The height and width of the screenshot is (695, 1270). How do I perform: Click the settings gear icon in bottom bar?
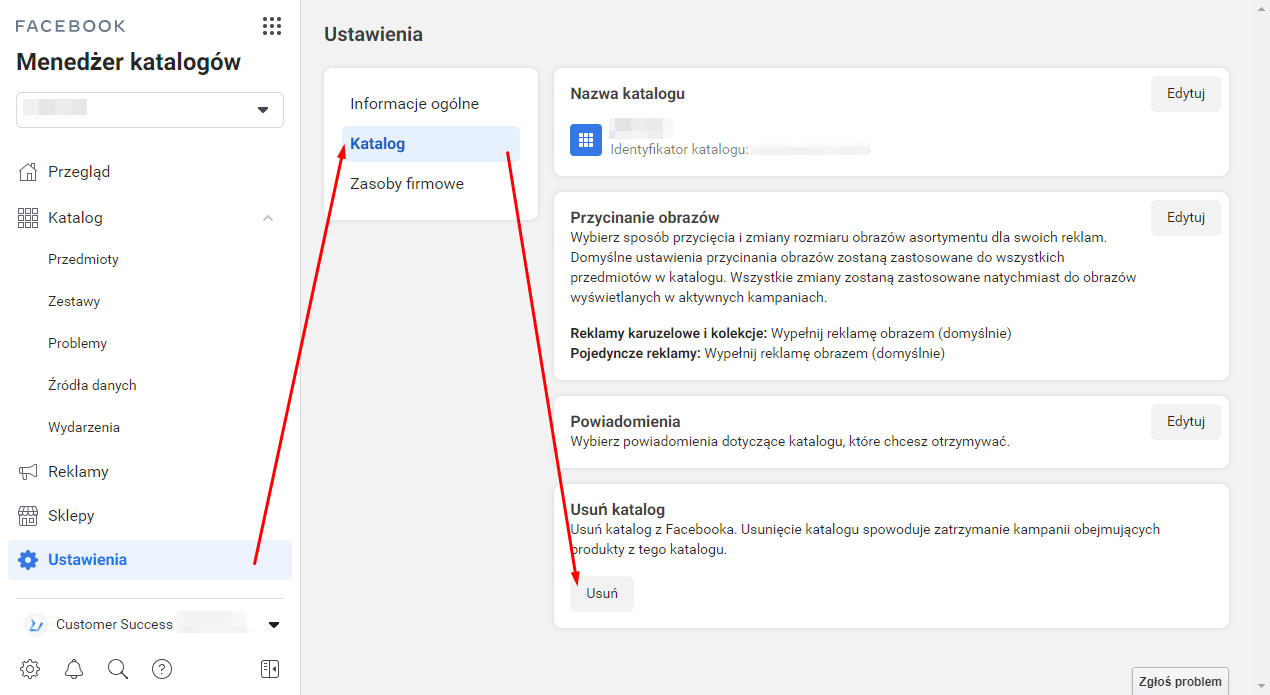click(30, 669)
